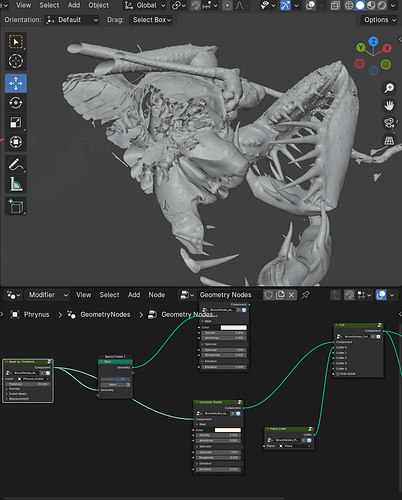Open the node editor Add menu
Image resolution: width=402 pixels, height=500 pixels.
[x=134, y=295]
